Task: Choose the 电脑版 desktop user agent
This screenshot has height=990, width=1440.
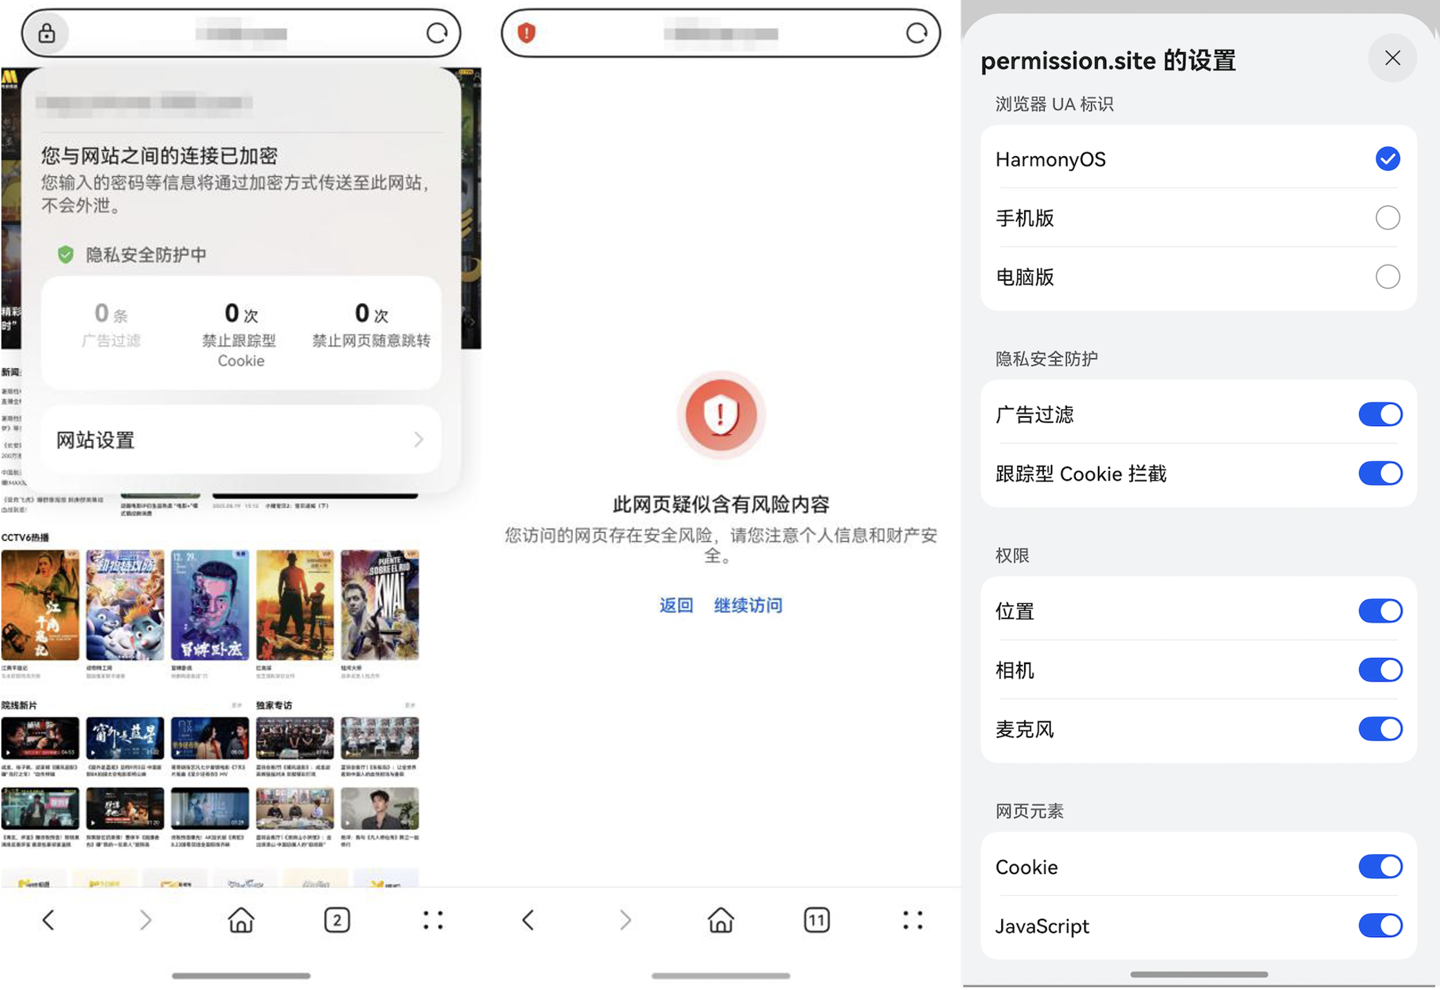Action: pyautogui.click(x=1387, y=277)
